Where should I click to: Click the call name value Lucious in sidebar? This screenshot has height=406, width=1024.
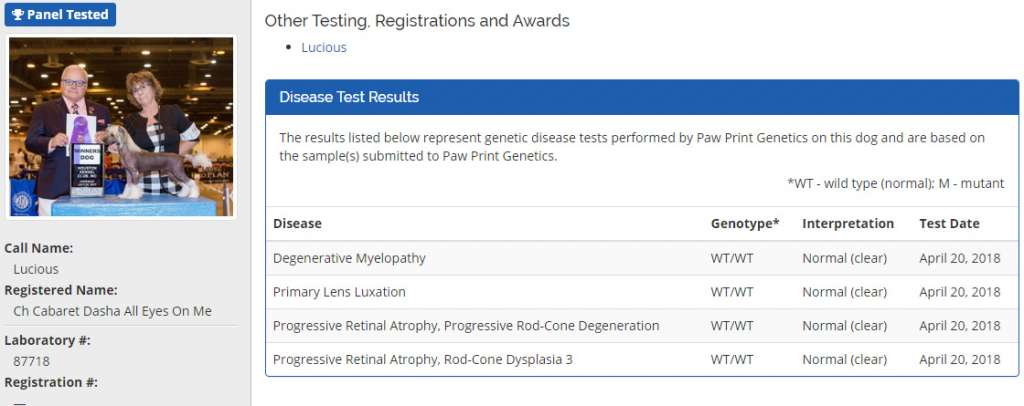click(x=36, y=269)
